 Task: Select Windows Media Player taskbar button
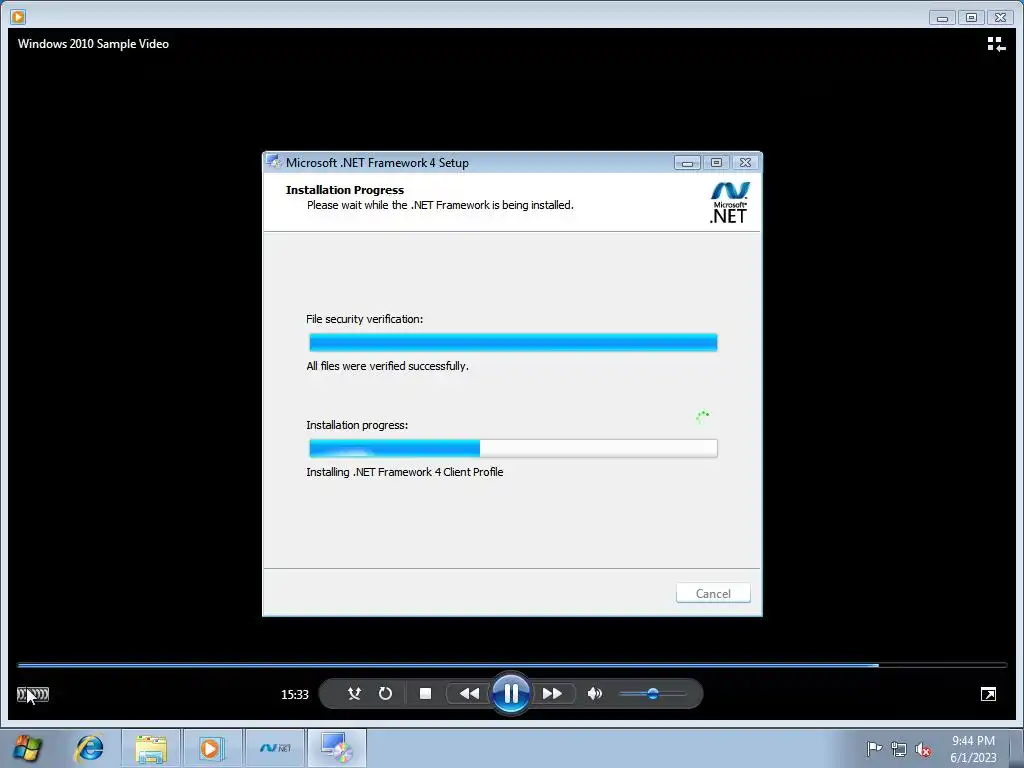coord(212,748)
